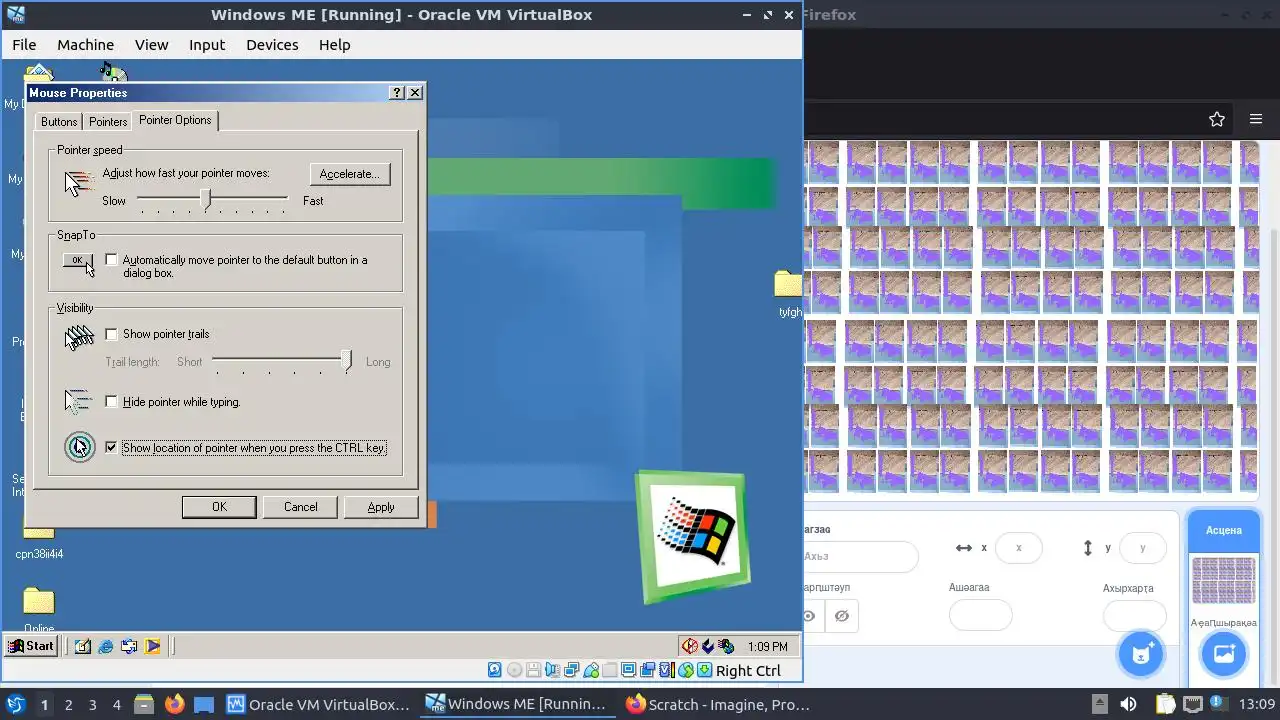Open the cpn38ii4i4 folder on ME desktop
Screen dimensions: 1280x720
39,540
